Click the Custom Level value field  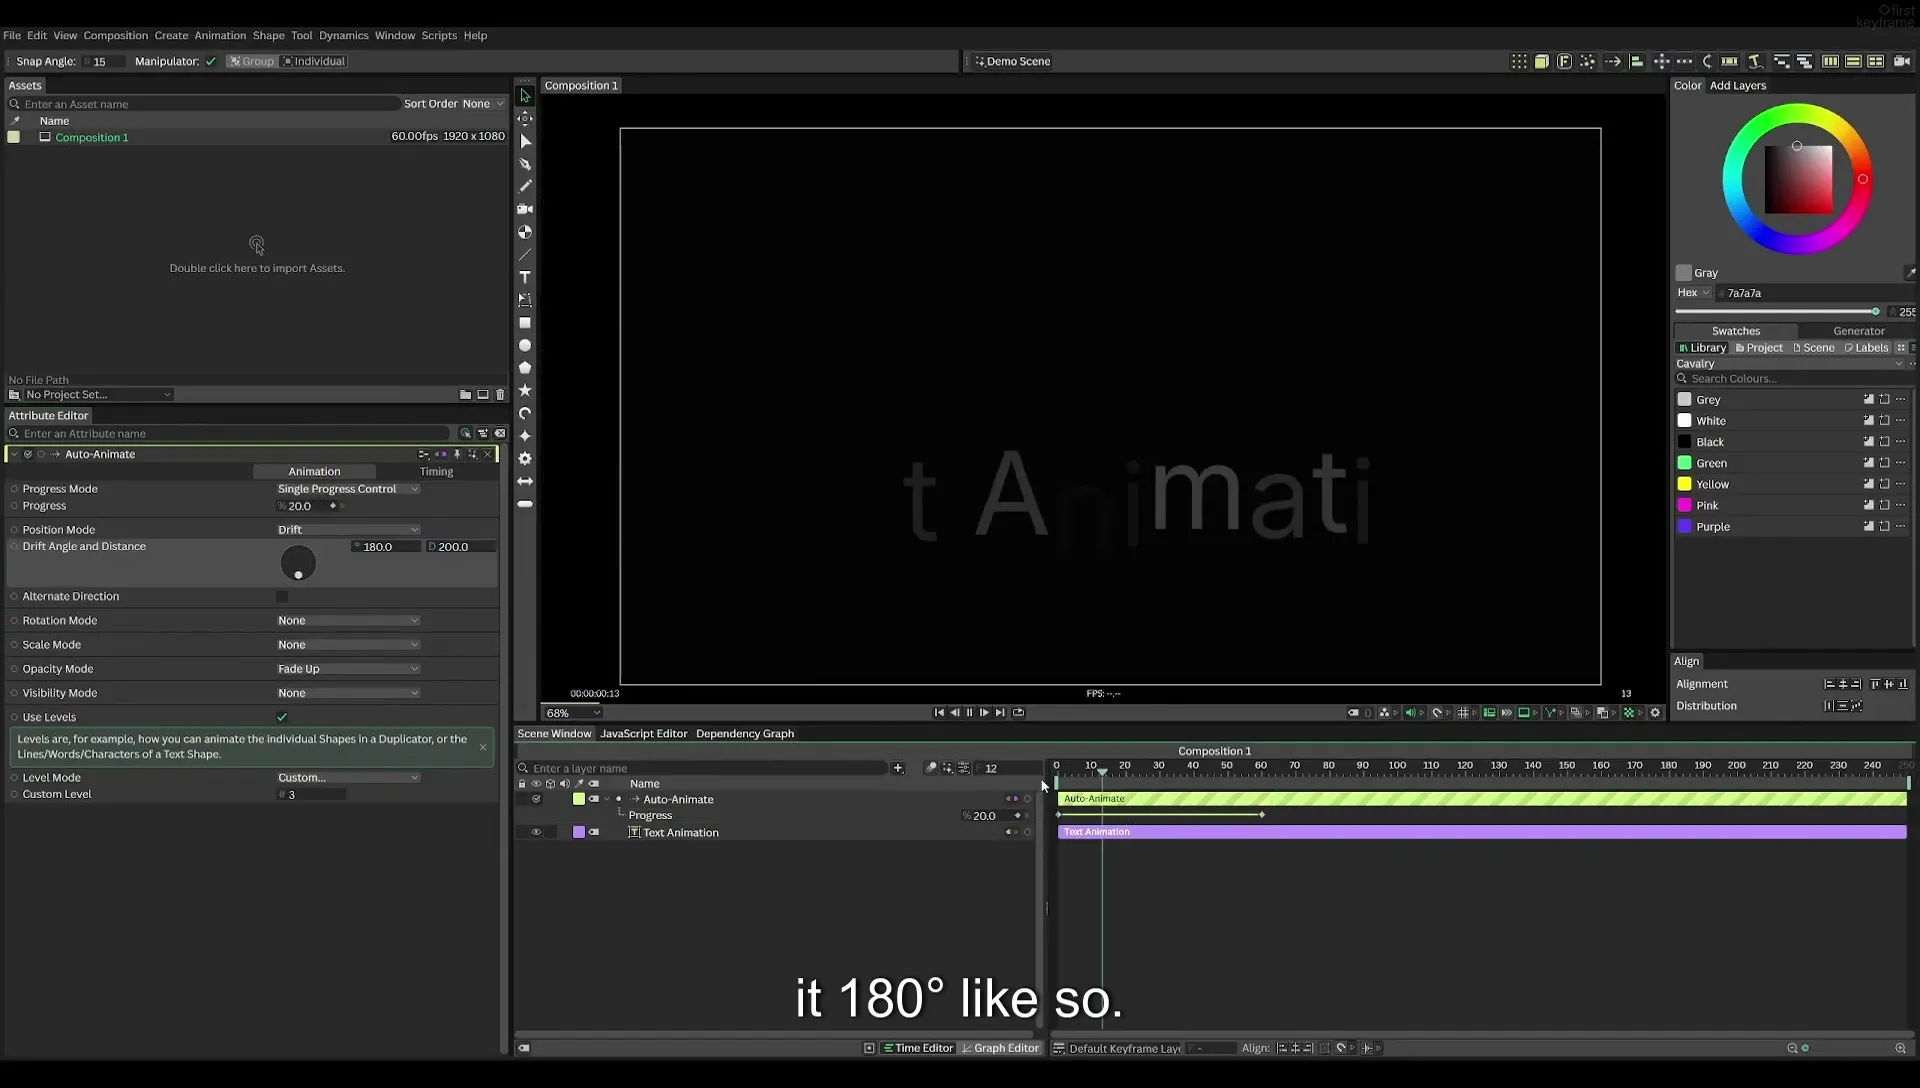point(311,795)
